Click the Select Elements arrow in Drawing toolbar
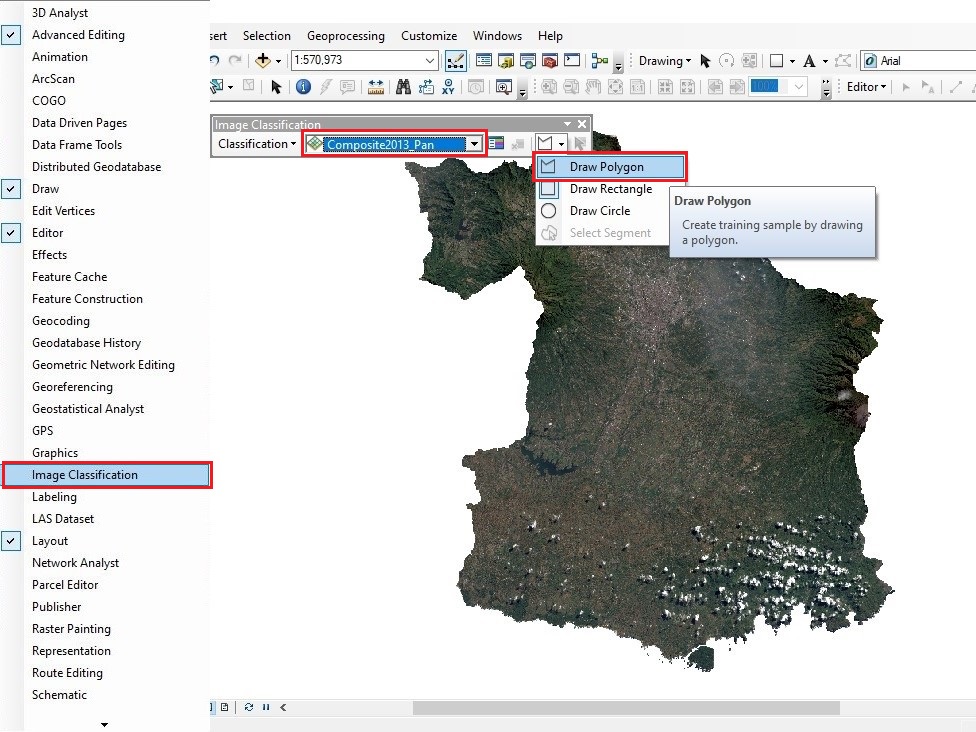 point(705,60)
